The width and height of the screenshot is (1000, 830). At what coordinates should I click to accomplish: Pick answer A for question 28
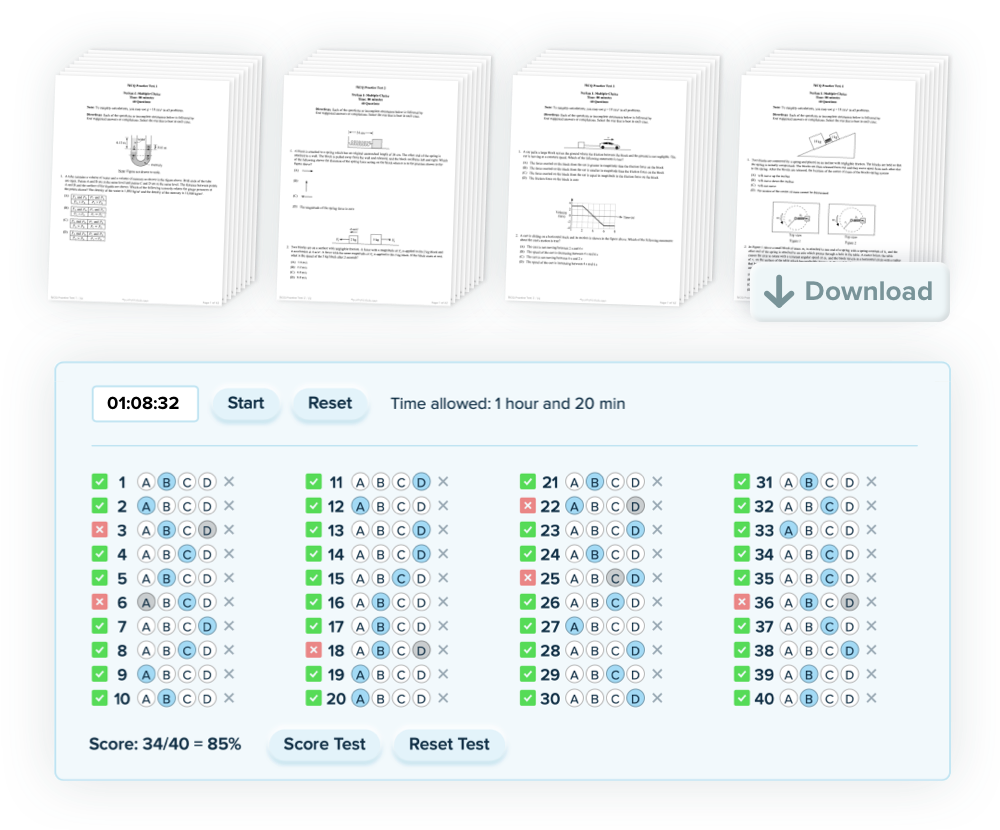[575, 651]
